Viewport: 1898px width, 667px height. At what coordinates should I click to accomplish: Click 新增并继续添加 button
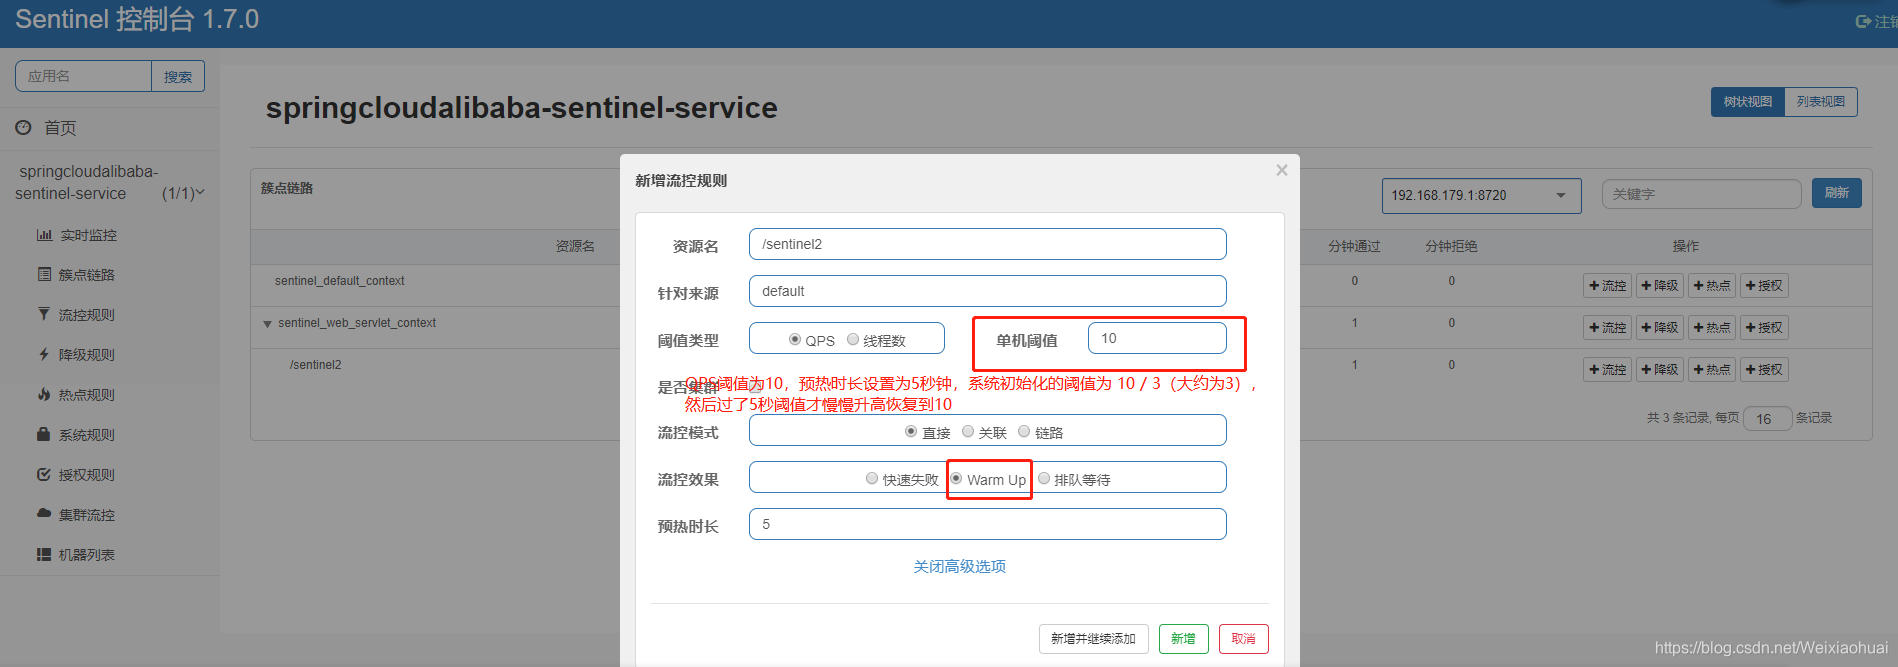pyautogui.click(x=1093, y=639)
